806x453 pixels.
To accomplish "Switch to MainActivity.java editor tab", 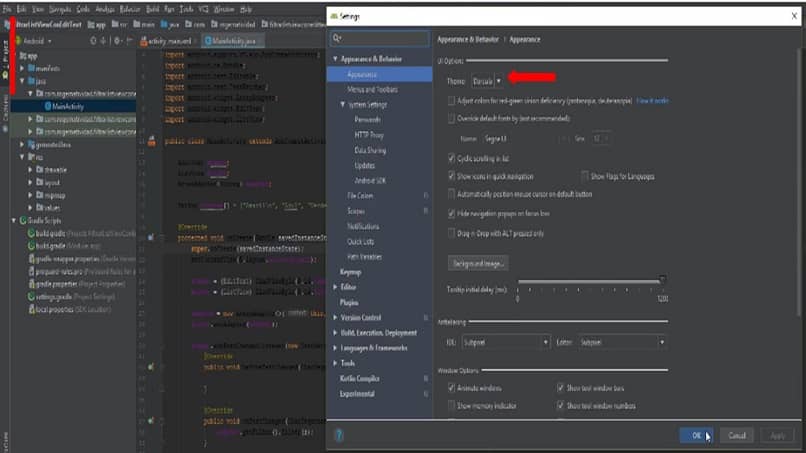I will pos(232,41).
